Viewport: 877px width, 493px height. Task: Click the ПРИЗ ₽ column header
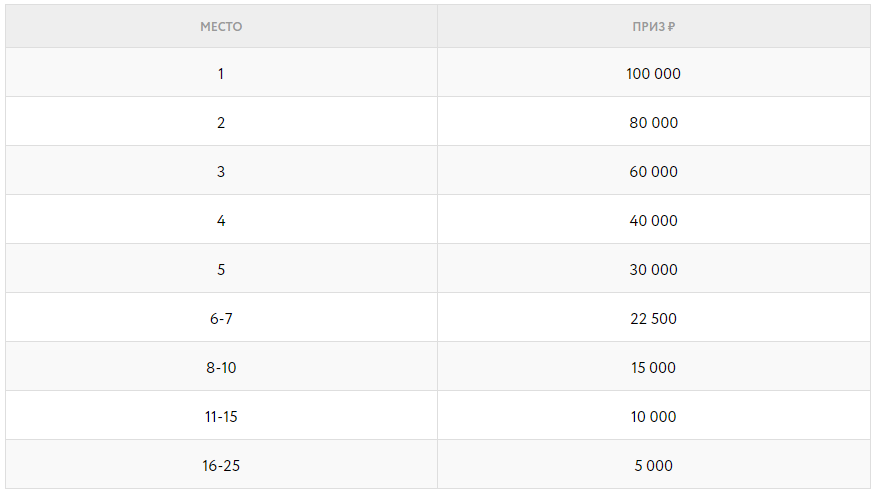pos(653,27)
